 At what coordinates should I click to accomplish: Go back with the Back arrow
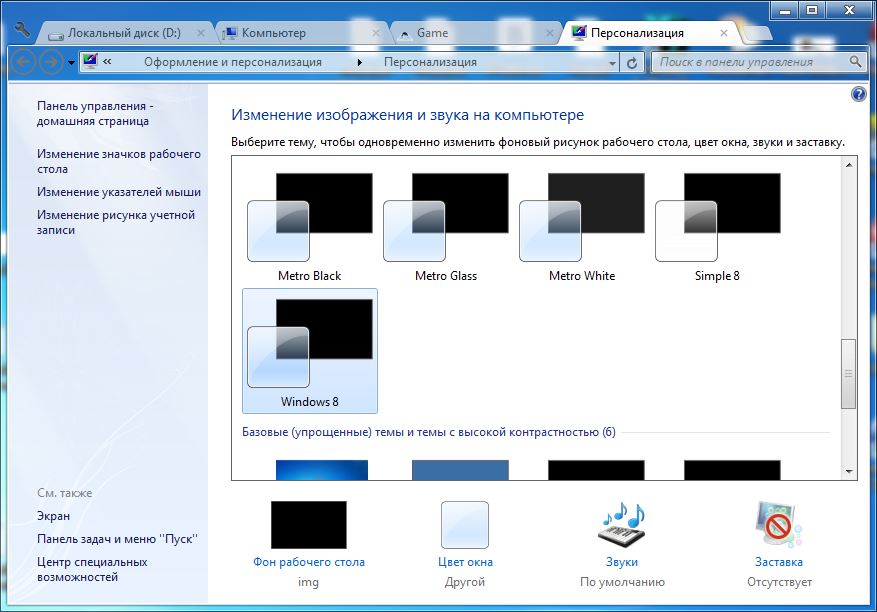tap(23, 62)
